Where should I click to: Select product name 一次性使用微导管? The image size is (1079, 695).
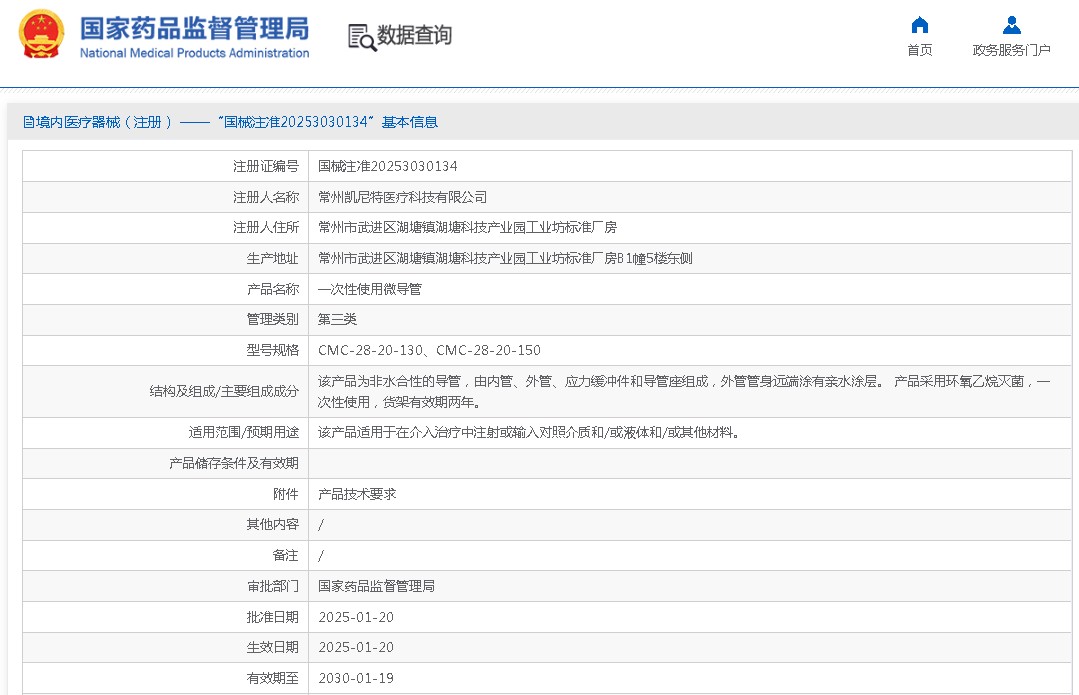pyautogui.click(x=370, y=289)
